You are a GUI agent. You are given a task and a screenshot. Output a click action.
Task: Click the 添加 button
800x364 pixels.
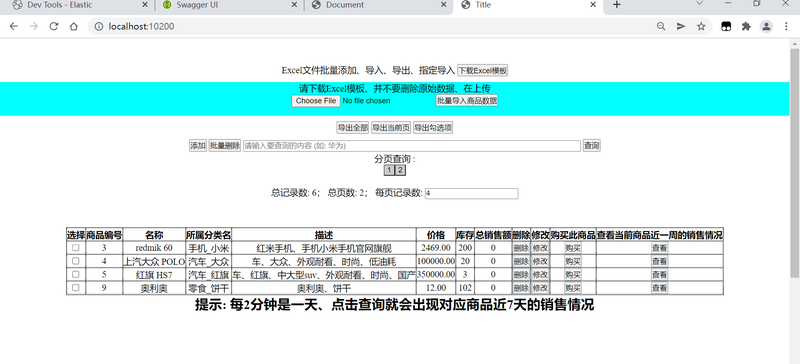pyautogui.click(x=198, y=145)
